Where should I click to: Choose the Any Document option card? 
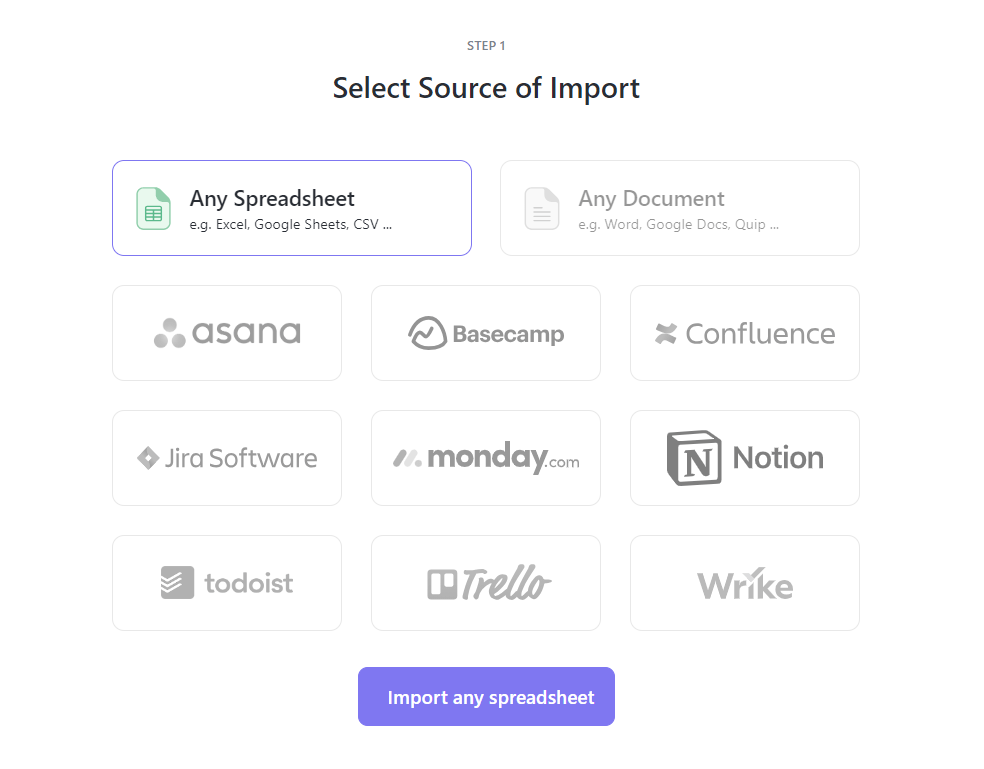click(679, 208)
